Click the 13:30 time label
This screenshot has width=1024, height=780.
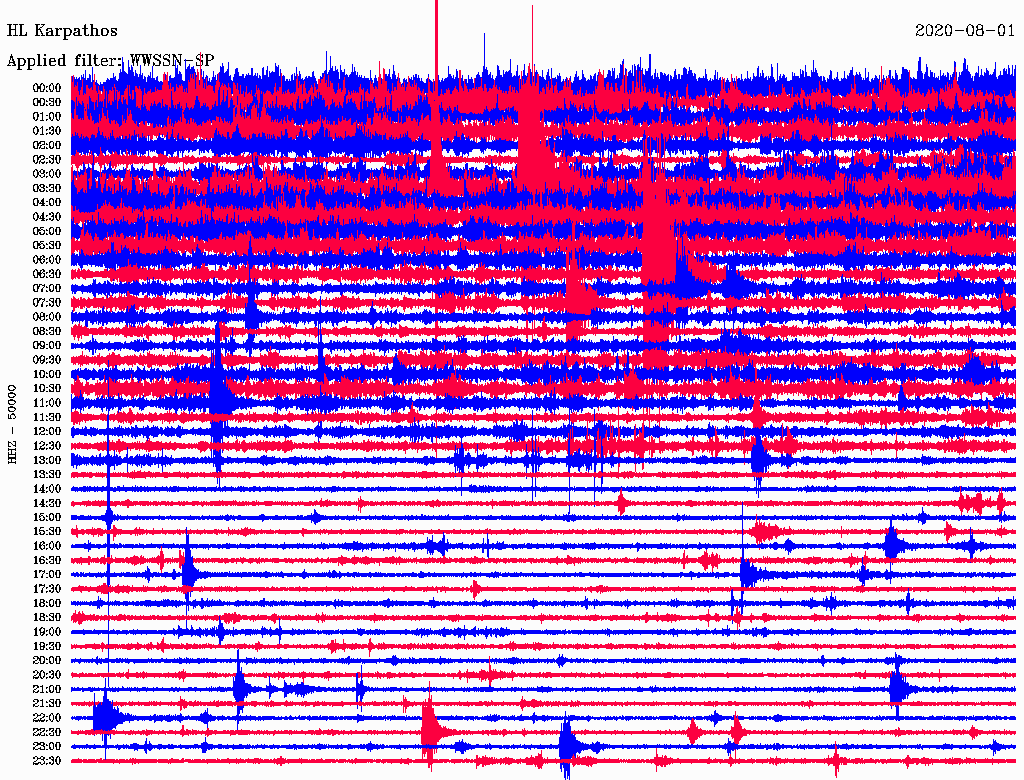click(47, 474)
